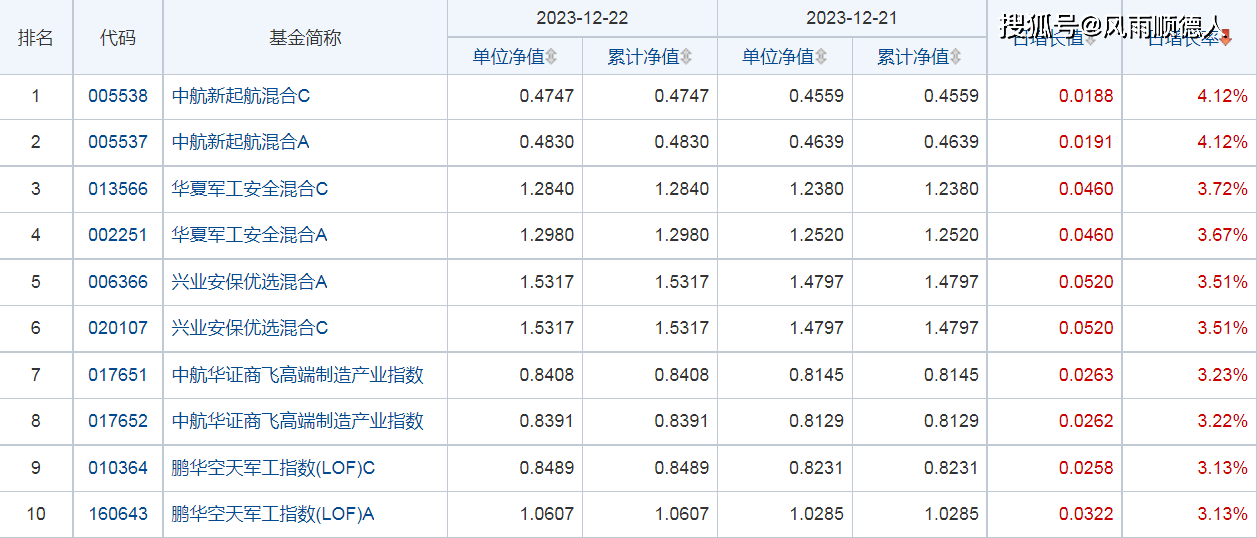Open the 中航华证商飞高端制造产业指数 name beside code 017652

[x=298, y=421]
